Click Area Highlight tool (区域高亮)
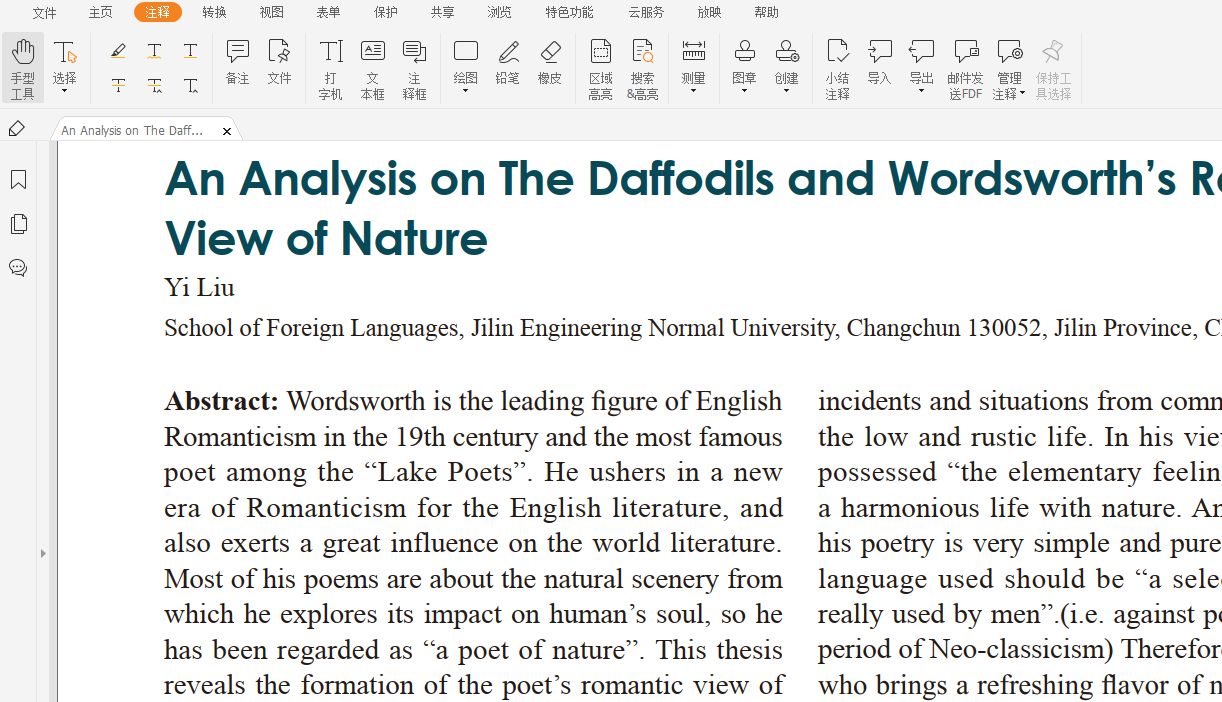This screenshot has width=1222, height=702. 600,68
